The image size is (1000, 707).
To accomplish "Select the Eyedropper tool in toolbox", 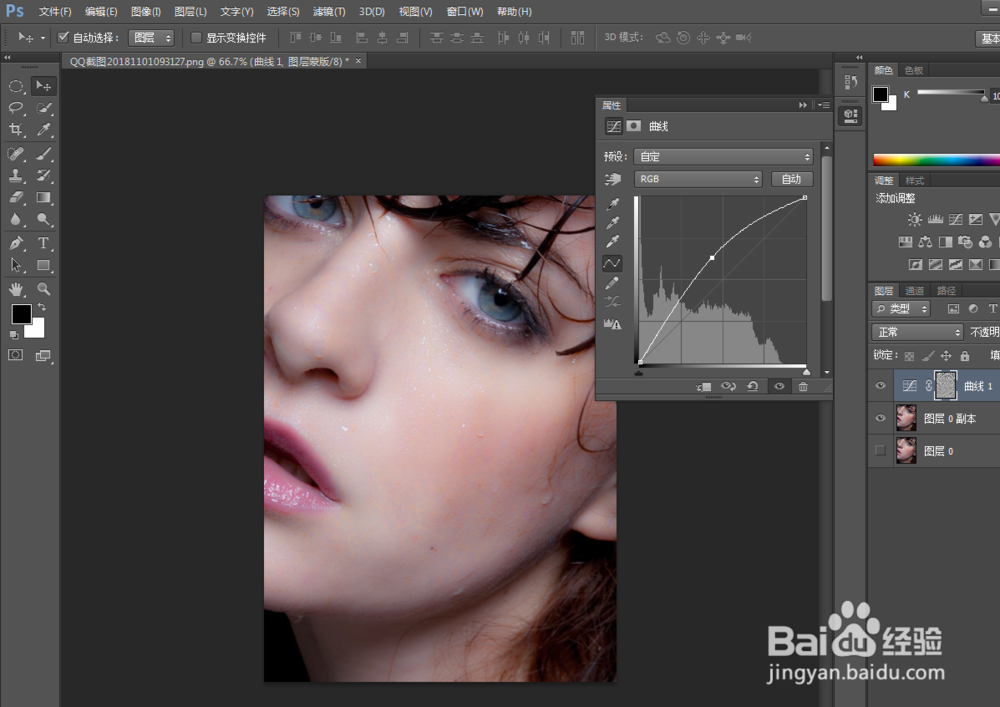I will coord(43,129).
